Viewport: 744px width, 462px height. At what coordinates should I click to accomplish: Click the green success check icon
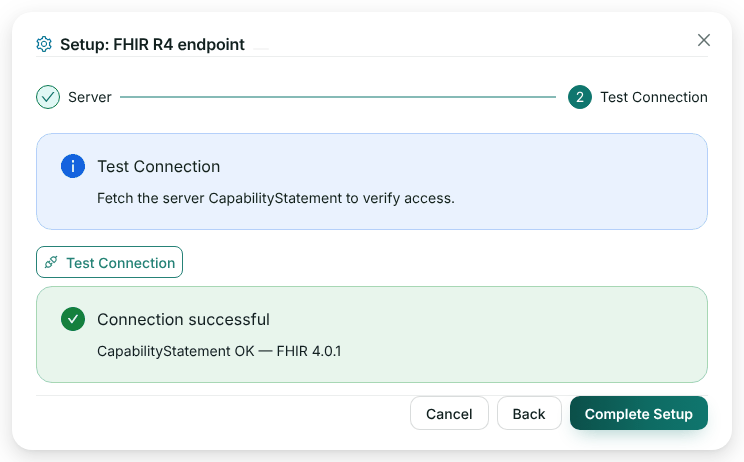tap(73, 319)
